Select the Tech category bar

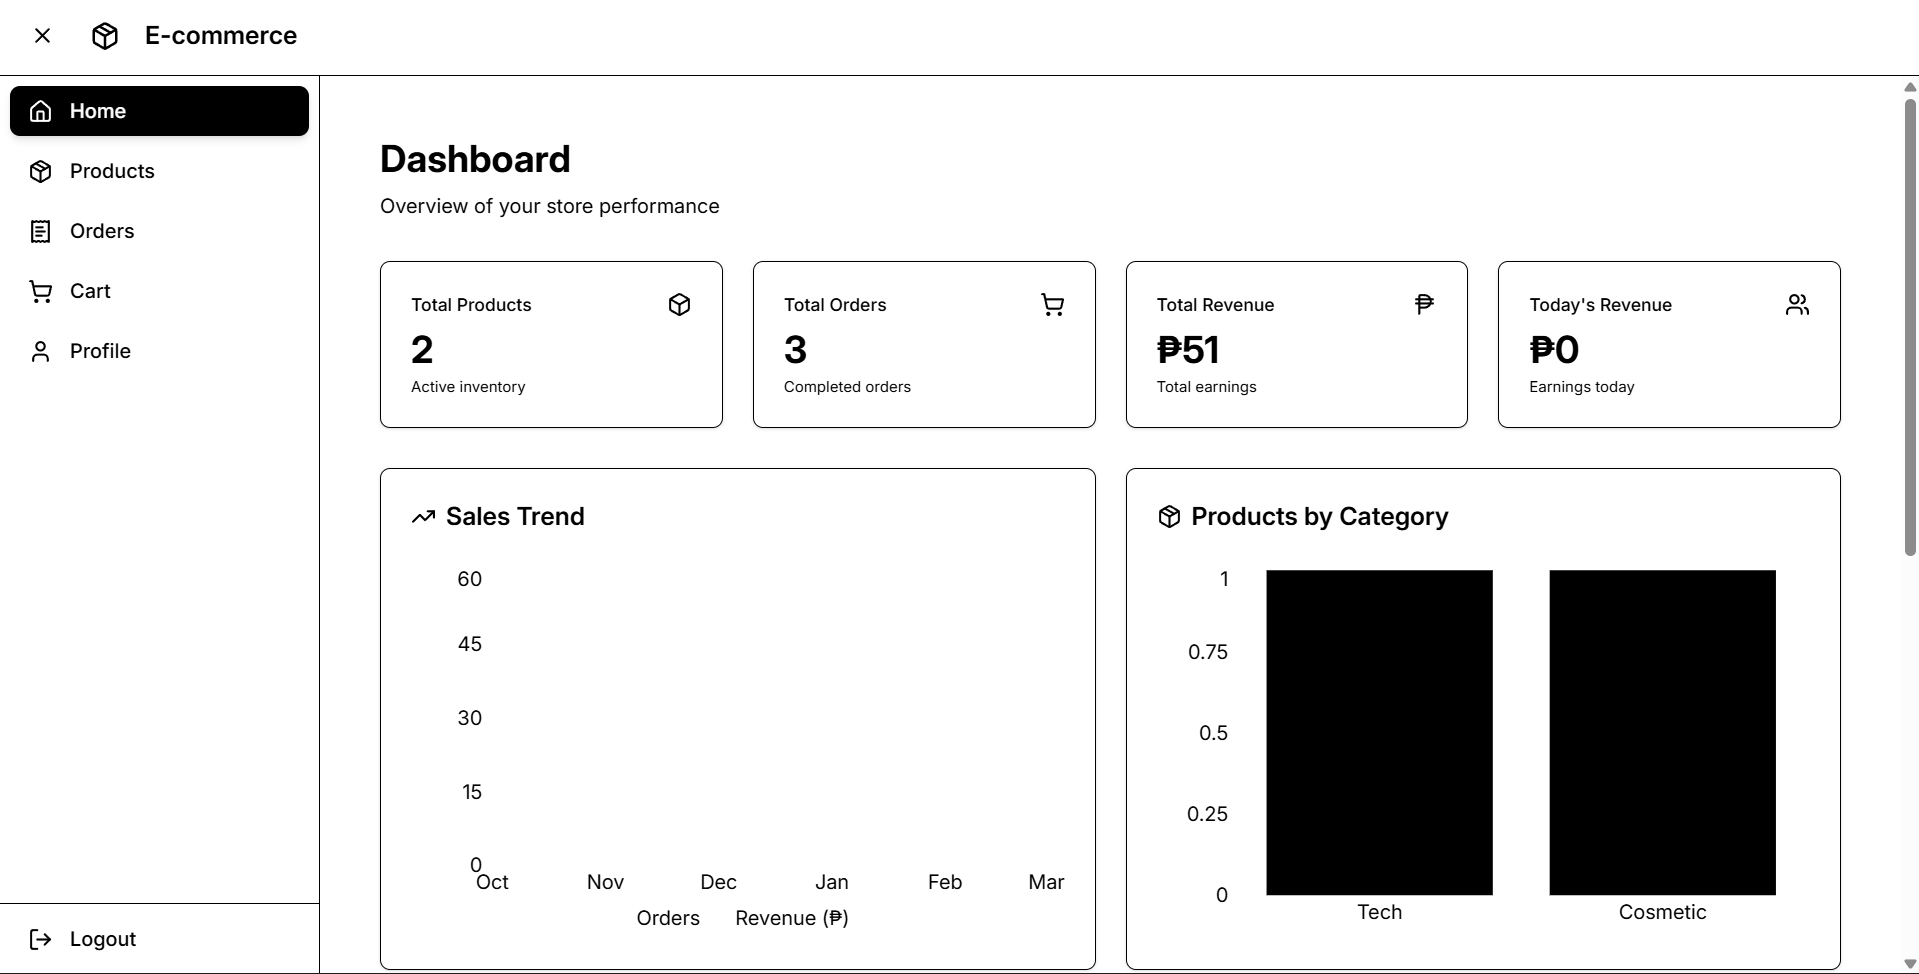point(1379,732)
